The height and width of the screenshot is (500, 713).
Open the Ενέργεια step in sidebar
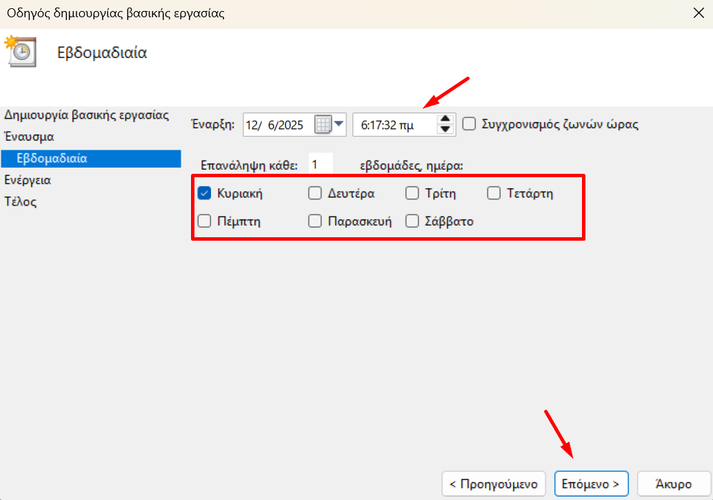point(28,180)
